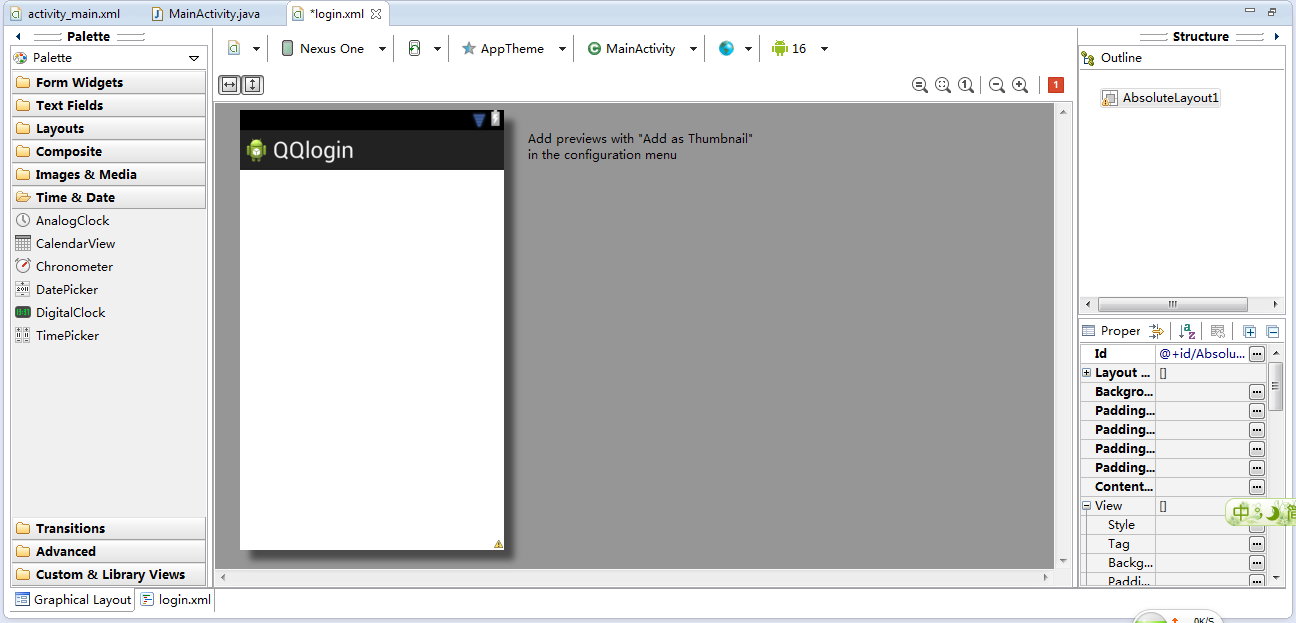Image resolution: width=1296 pixels, height=623 pixels.
Task: Open the Text Fields palette category
Action: coord(108,105)
